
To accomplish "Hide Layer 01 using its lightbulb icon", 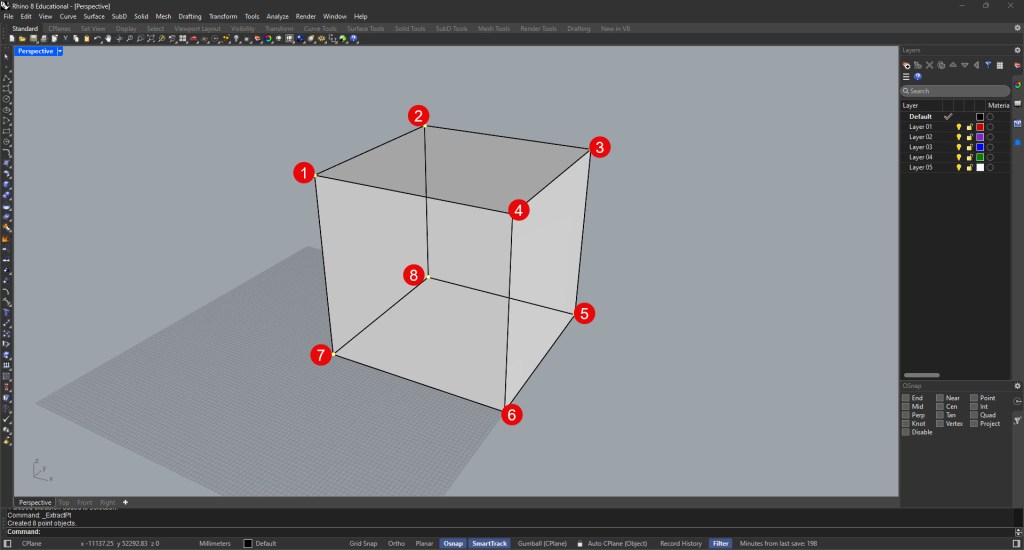I will (958, 127).
